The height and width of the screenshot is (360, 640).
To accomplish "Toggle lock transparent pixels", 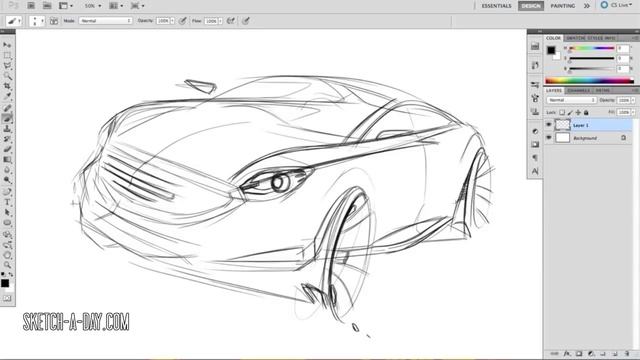I will pos(562,112).
